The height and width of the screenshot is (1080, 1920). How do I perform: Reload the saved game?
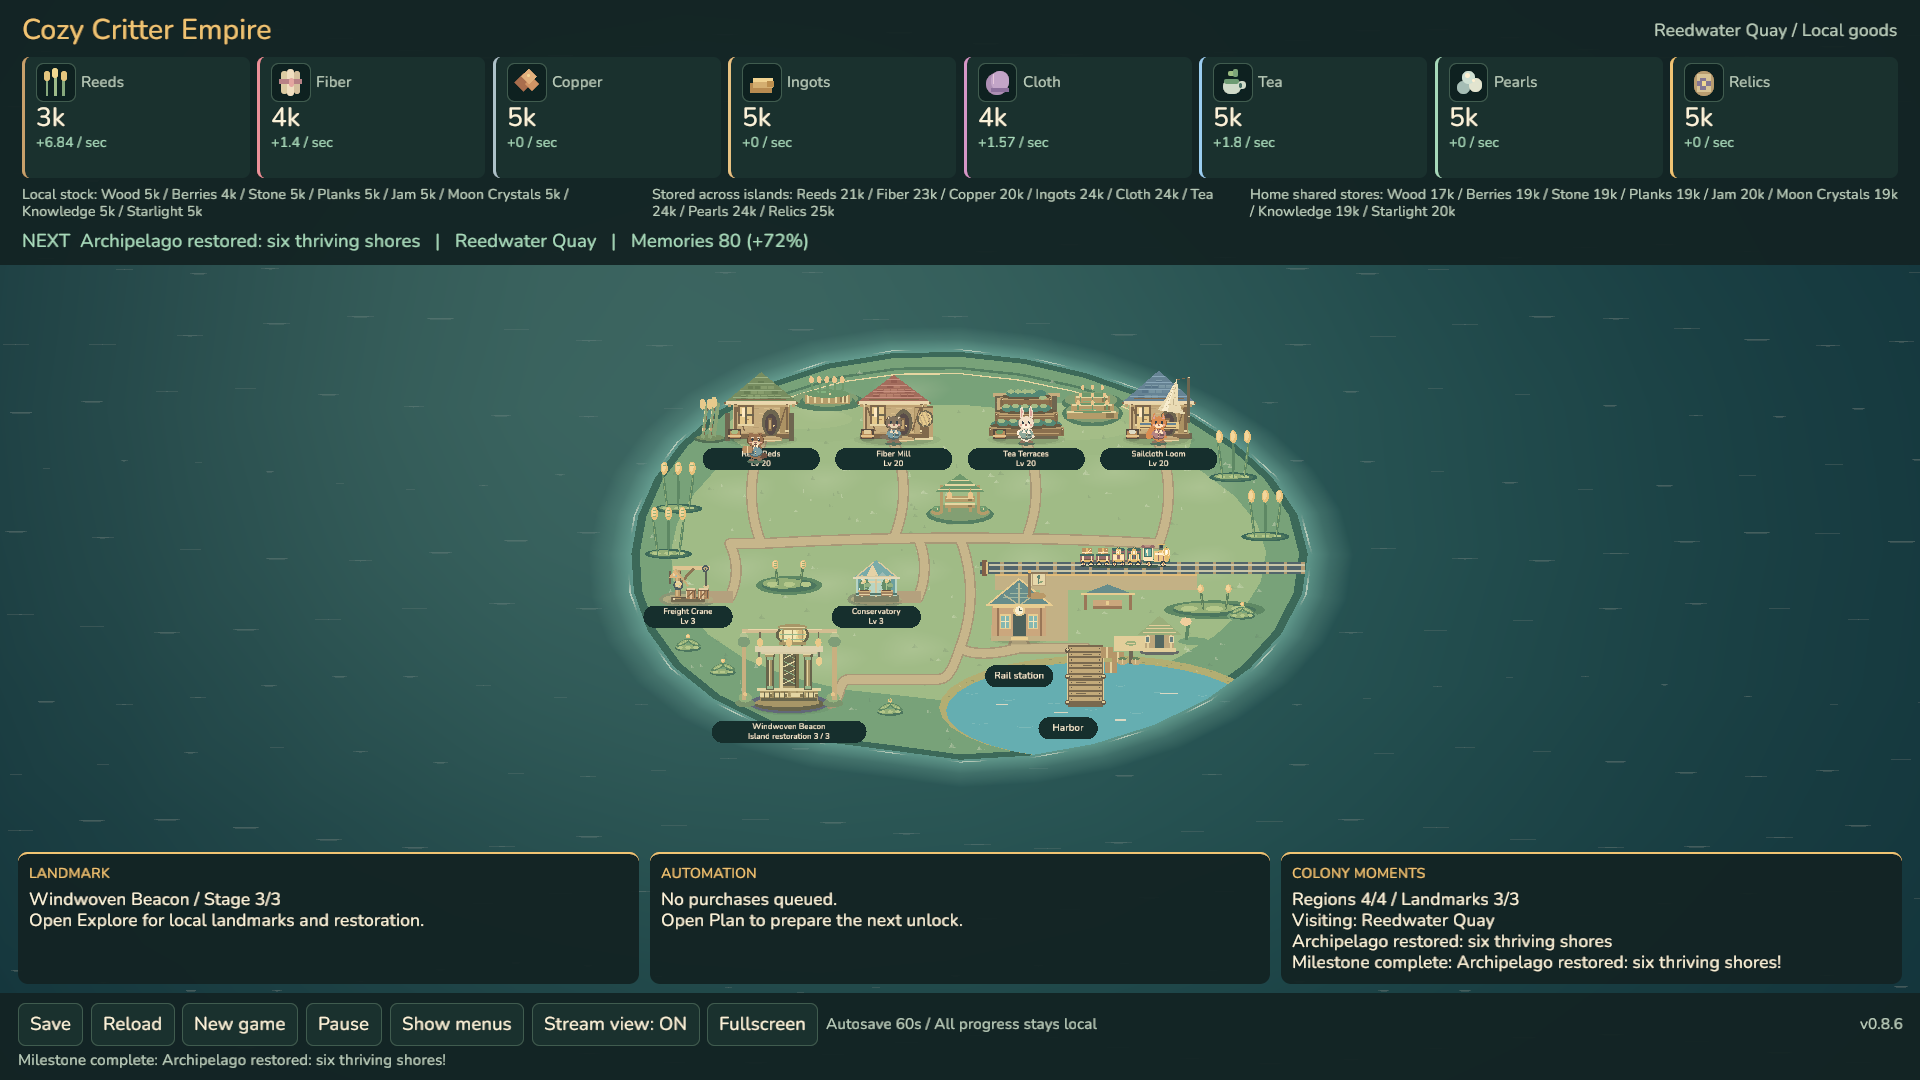coord(132,1024)
